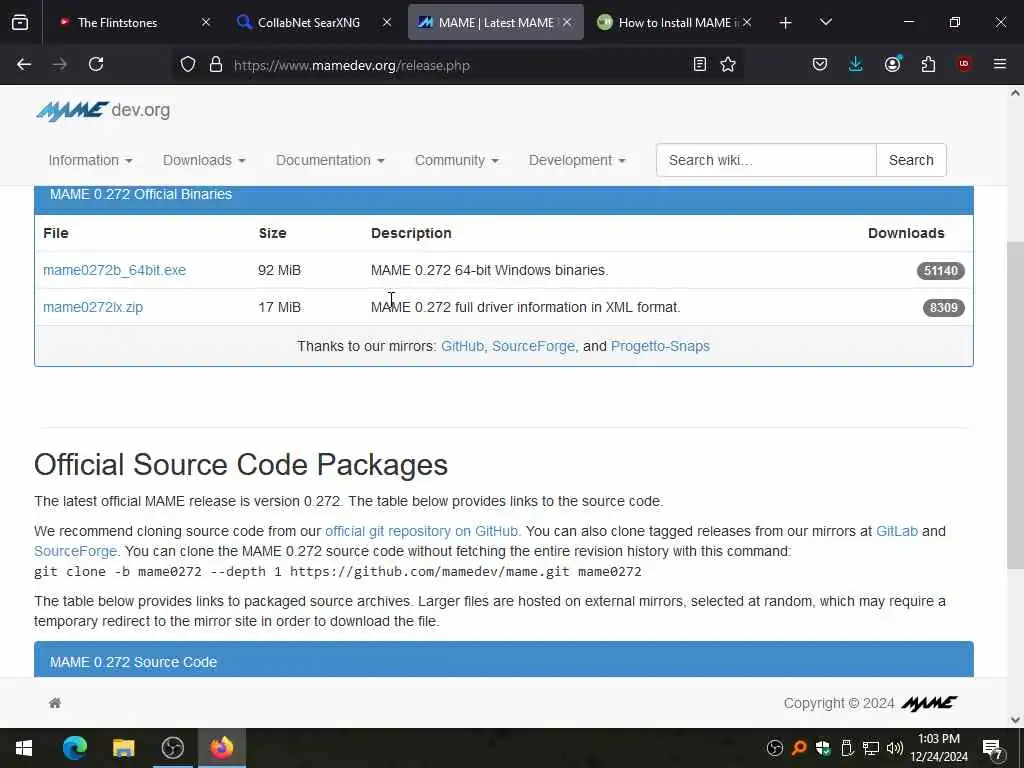Click the volume tray icon
Viewport: 1024px width, 768px height.
pyautogui.click(x=895, y=748)
